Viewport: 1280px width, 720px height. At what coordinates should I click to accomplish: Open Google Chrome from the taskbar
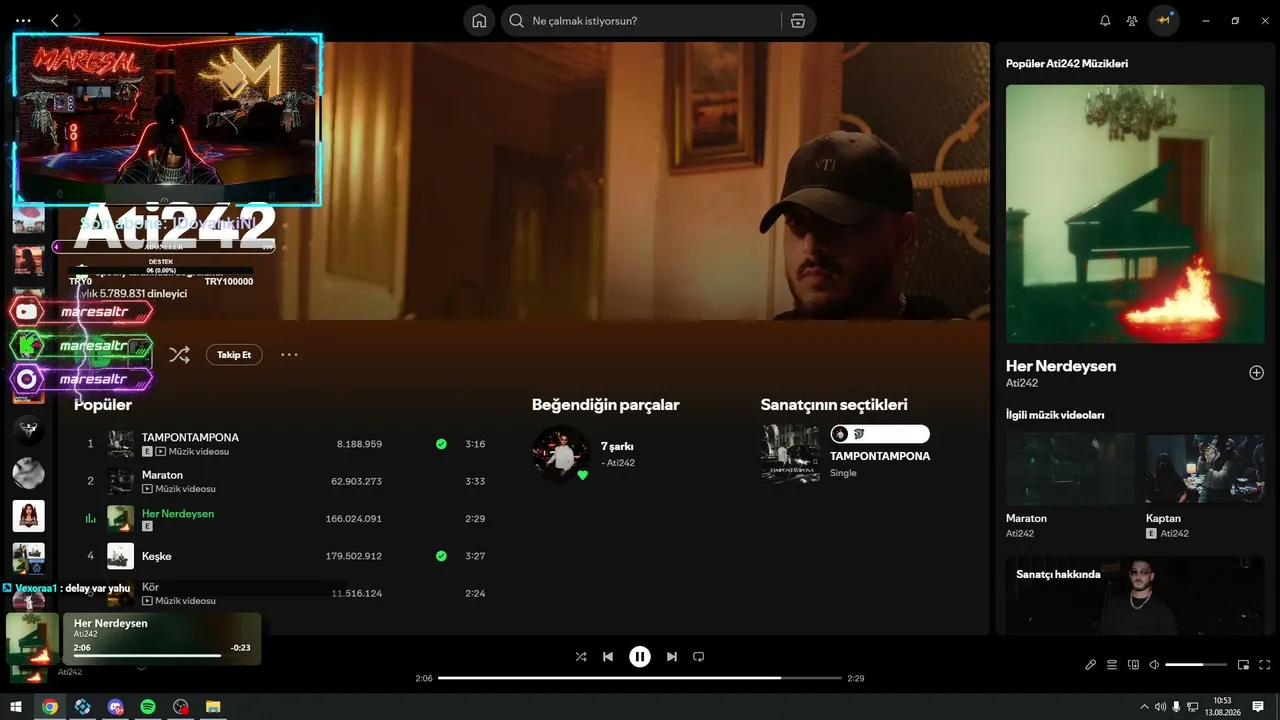[x=49, y=707]
